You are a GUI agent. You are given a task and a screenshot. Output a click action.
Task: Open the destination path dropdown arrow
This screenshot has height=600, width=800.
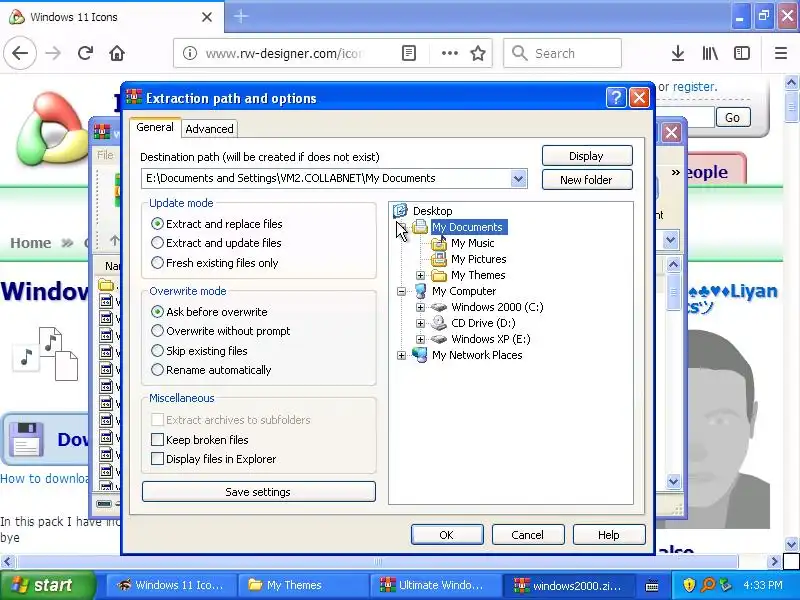click(x=518, y=179)
